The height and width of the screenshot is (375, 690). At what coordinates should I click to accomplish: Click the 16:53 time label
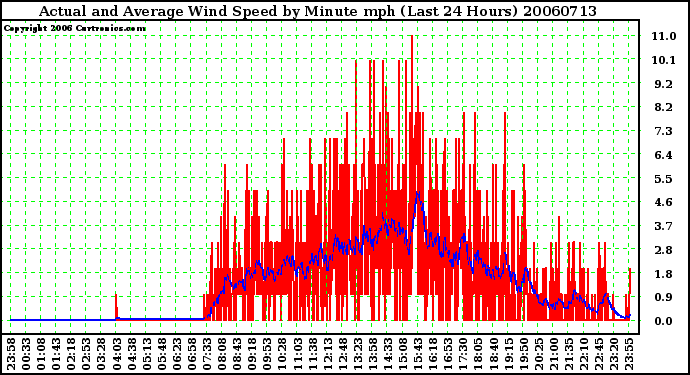point(448,354)
